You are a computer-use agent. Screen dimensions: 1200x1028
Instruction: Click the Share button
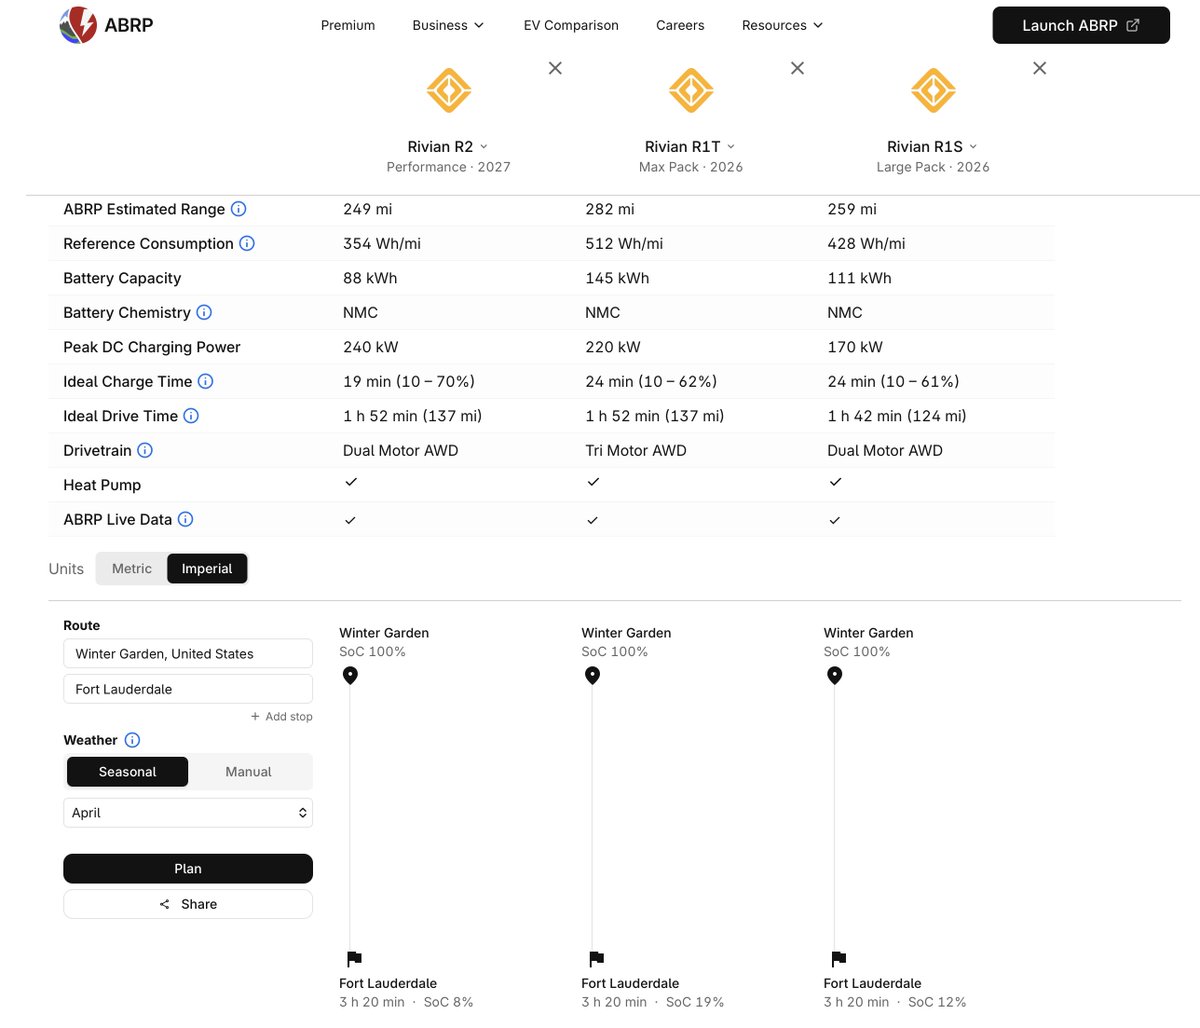point(188,904)
